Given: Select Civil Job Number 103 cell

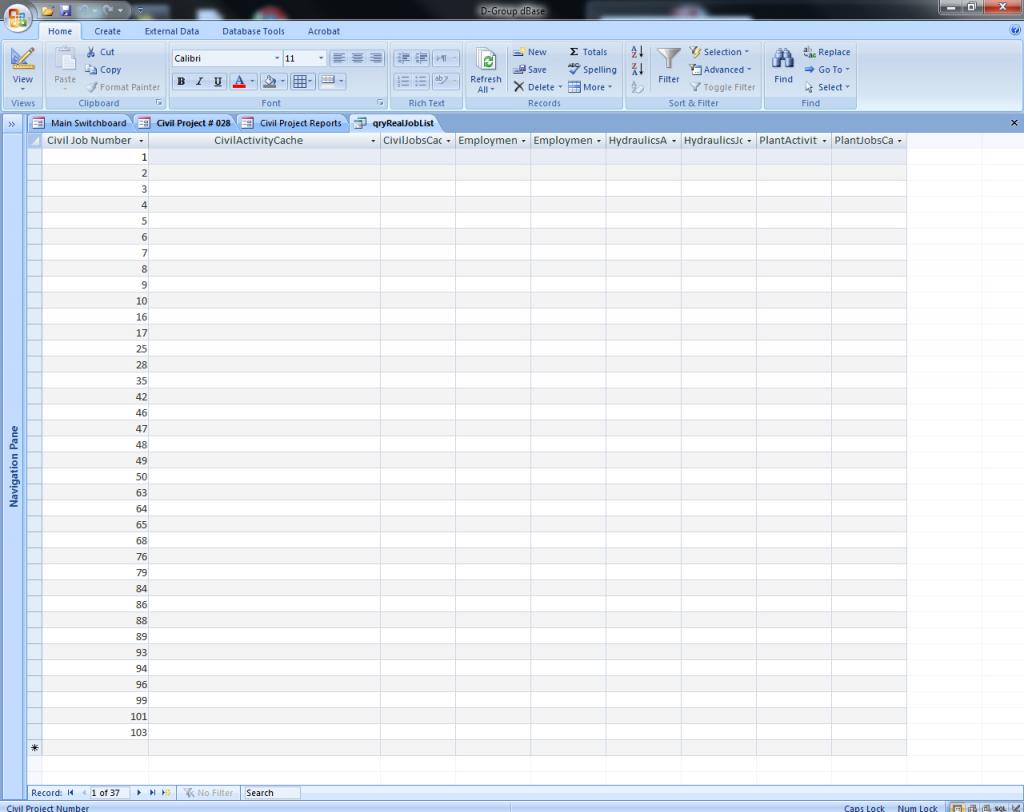Looking at the screenshot, I should (95, 732).
